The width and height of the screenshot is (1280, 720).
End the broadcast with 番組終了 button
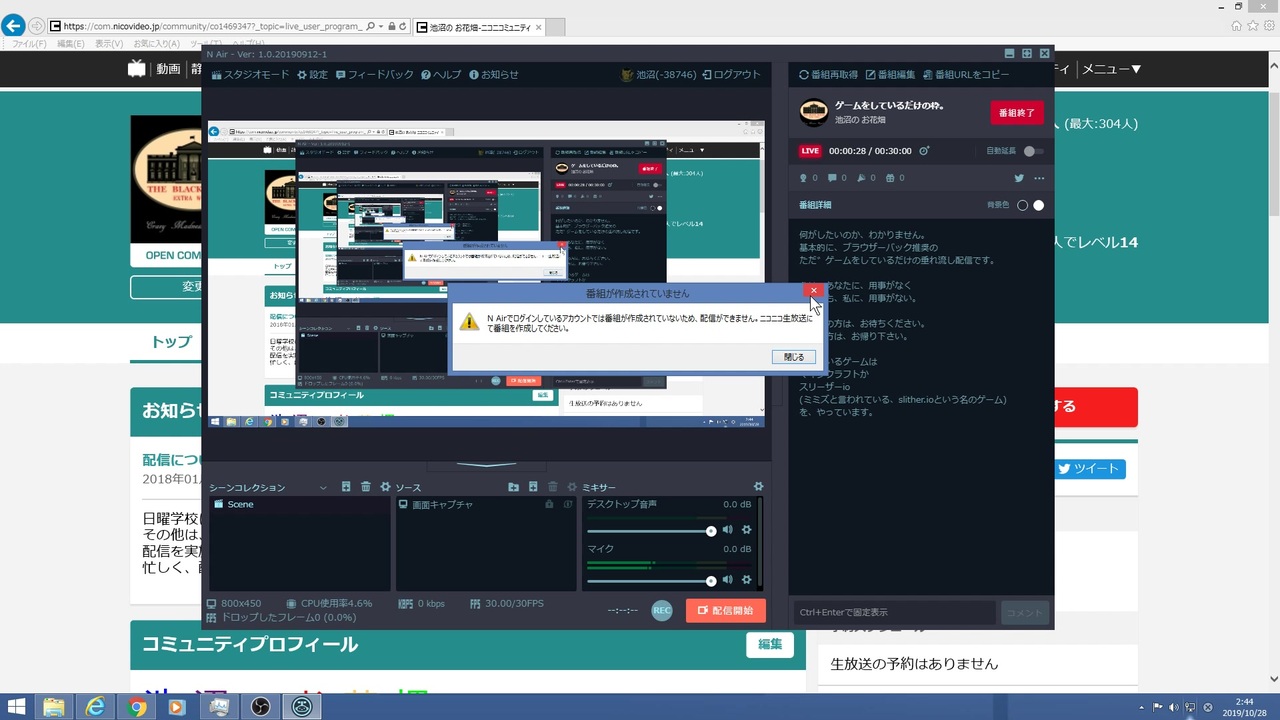coord(1018,113)
